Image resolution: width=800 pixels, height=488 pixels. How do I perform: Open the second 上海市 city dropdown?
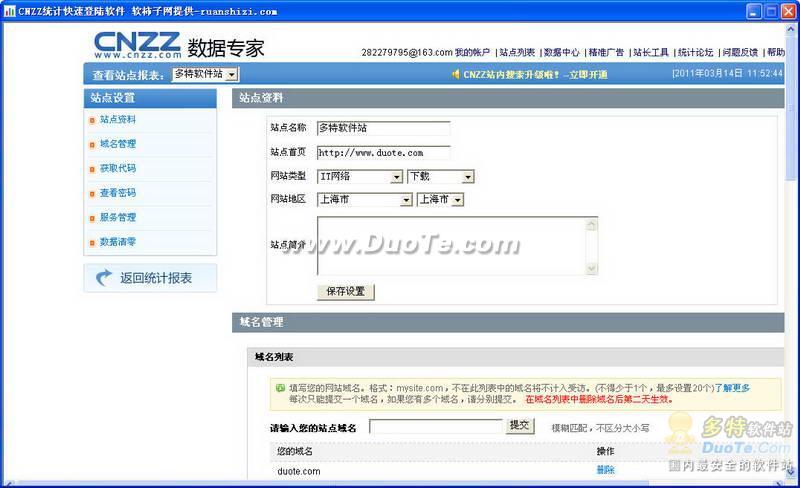[x=440, y=200]
